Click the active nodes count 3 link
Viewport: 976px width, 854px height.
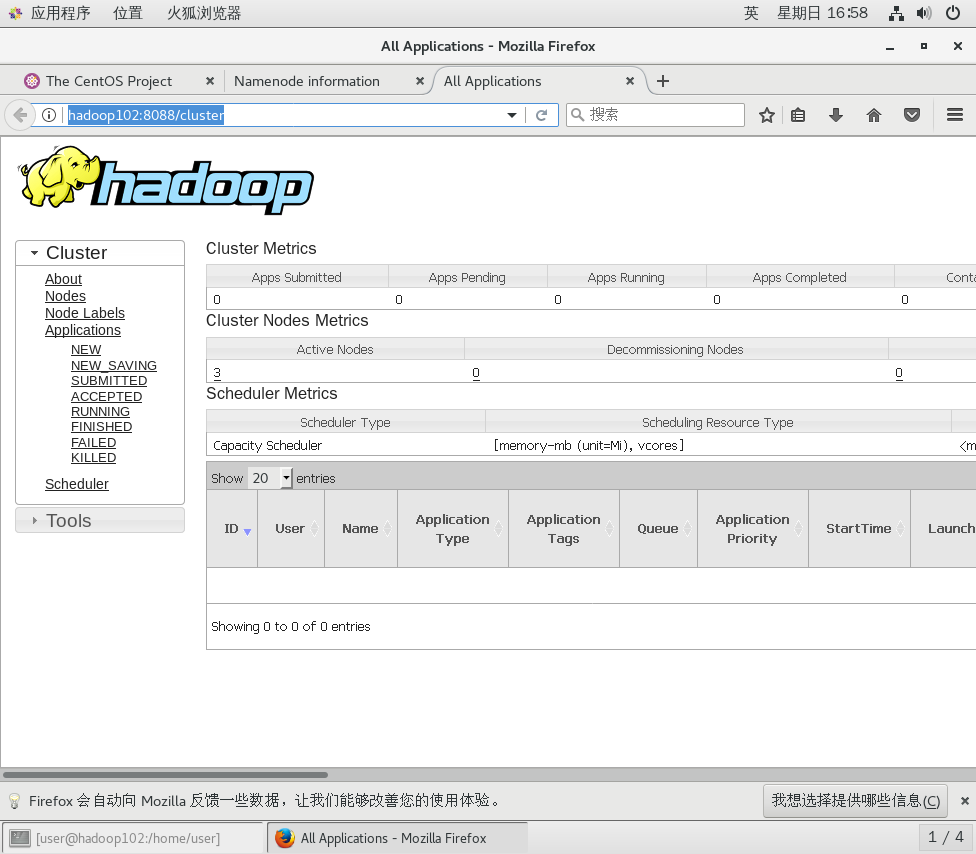point(217,373)
